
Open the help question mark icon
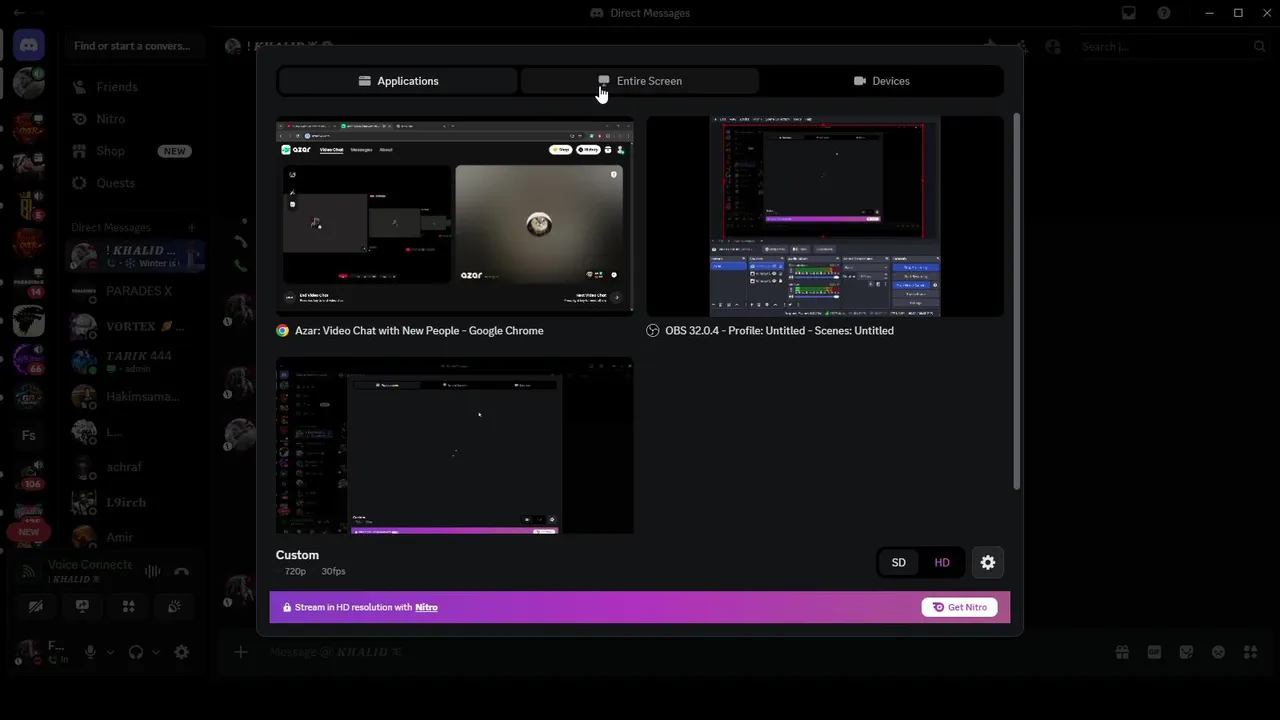click(x=1164, y=13)
